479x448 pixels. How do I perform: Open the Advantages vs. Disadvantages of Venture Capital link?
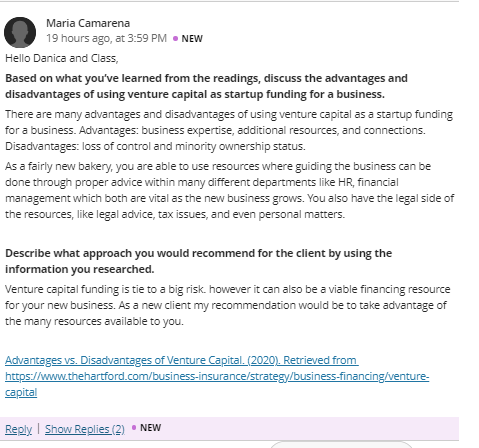pos(182,360)
